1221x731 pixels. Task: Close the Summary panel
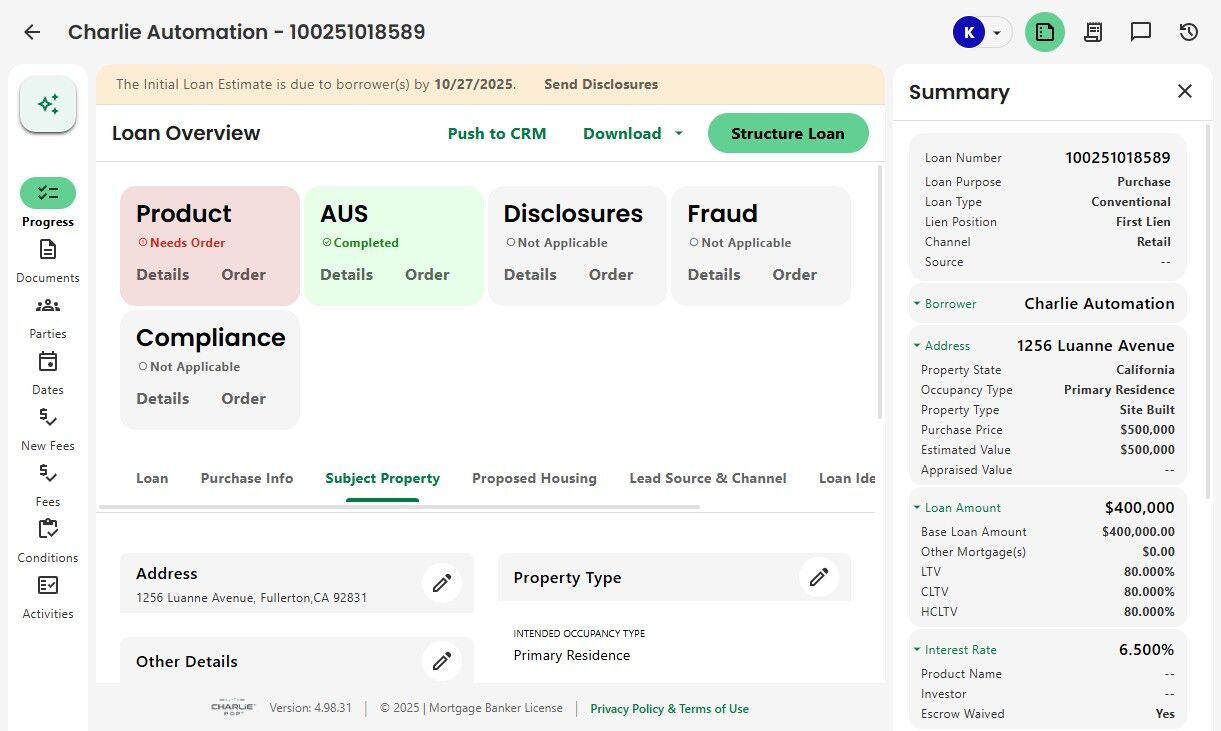click(1185, 92)
